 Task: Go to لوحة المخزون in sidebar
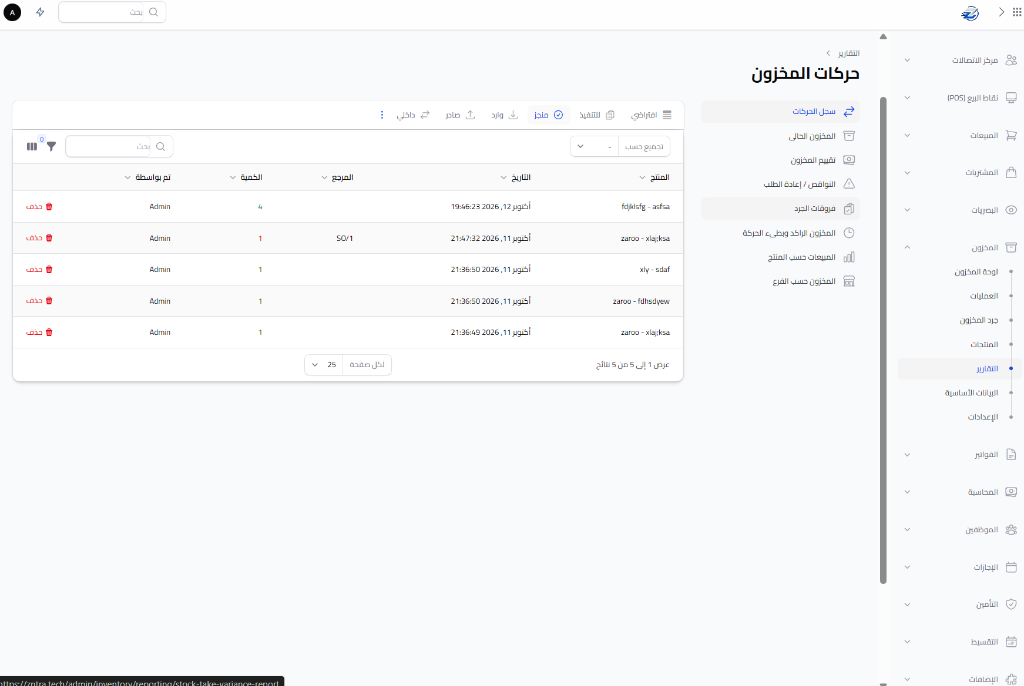(x=976, y=272)
